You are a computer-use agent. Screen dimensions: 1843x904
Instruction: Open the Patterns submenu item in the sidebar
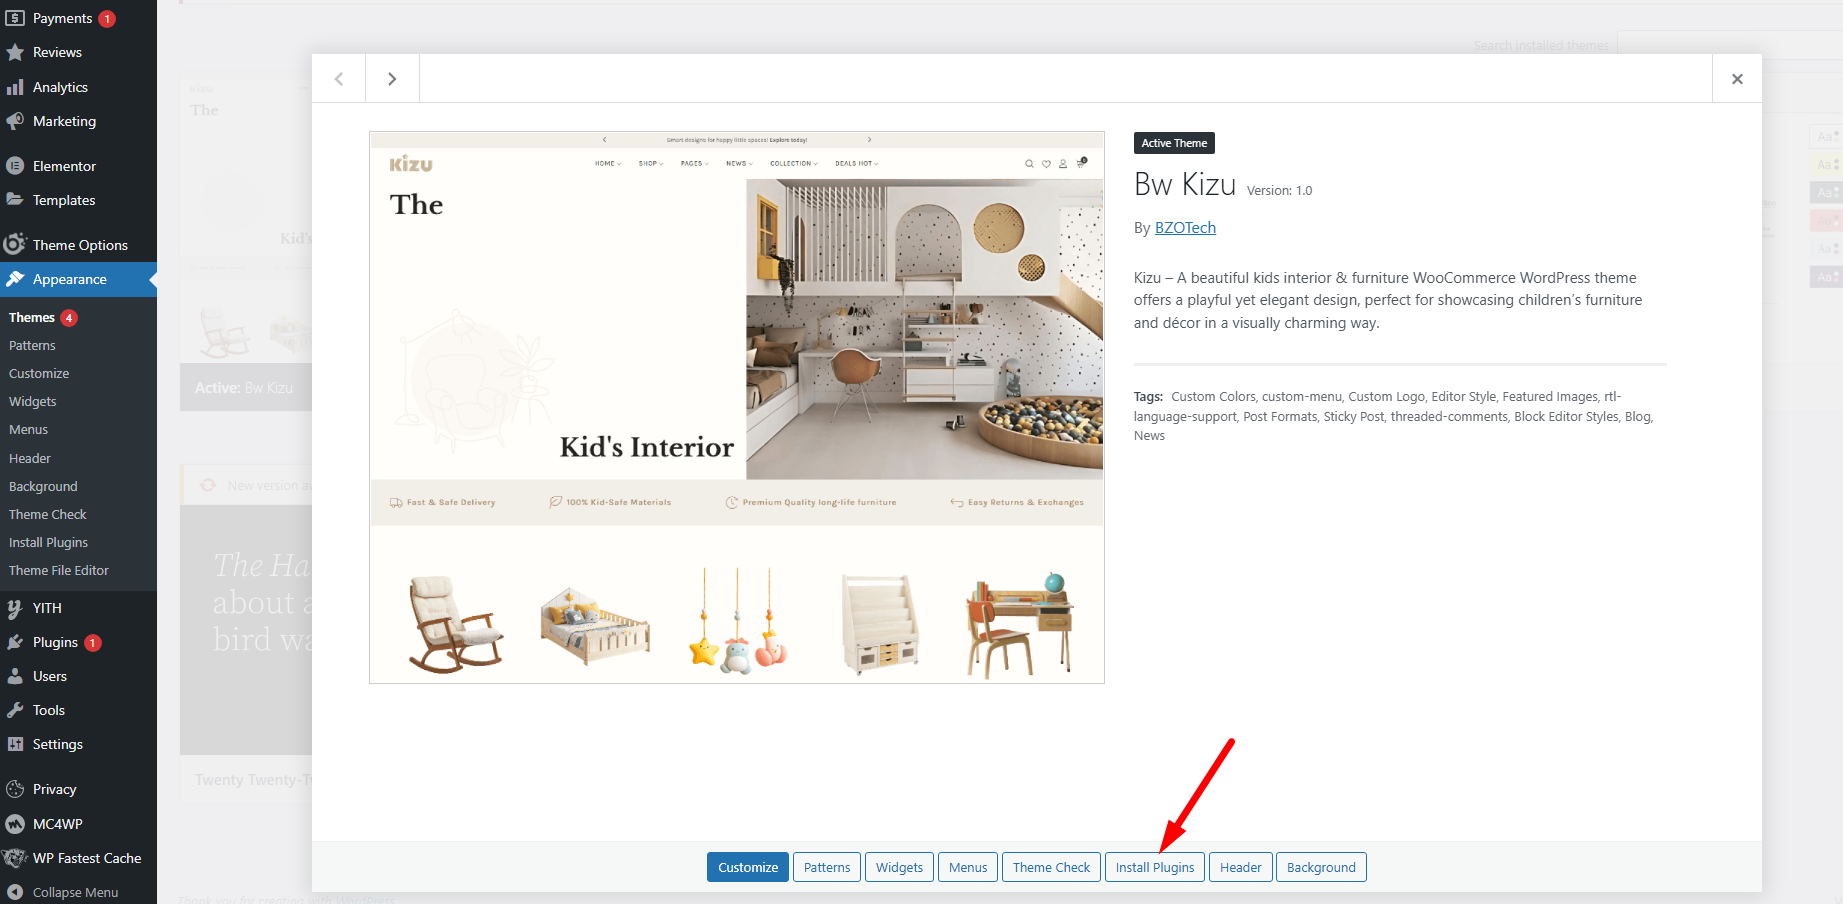32,345
